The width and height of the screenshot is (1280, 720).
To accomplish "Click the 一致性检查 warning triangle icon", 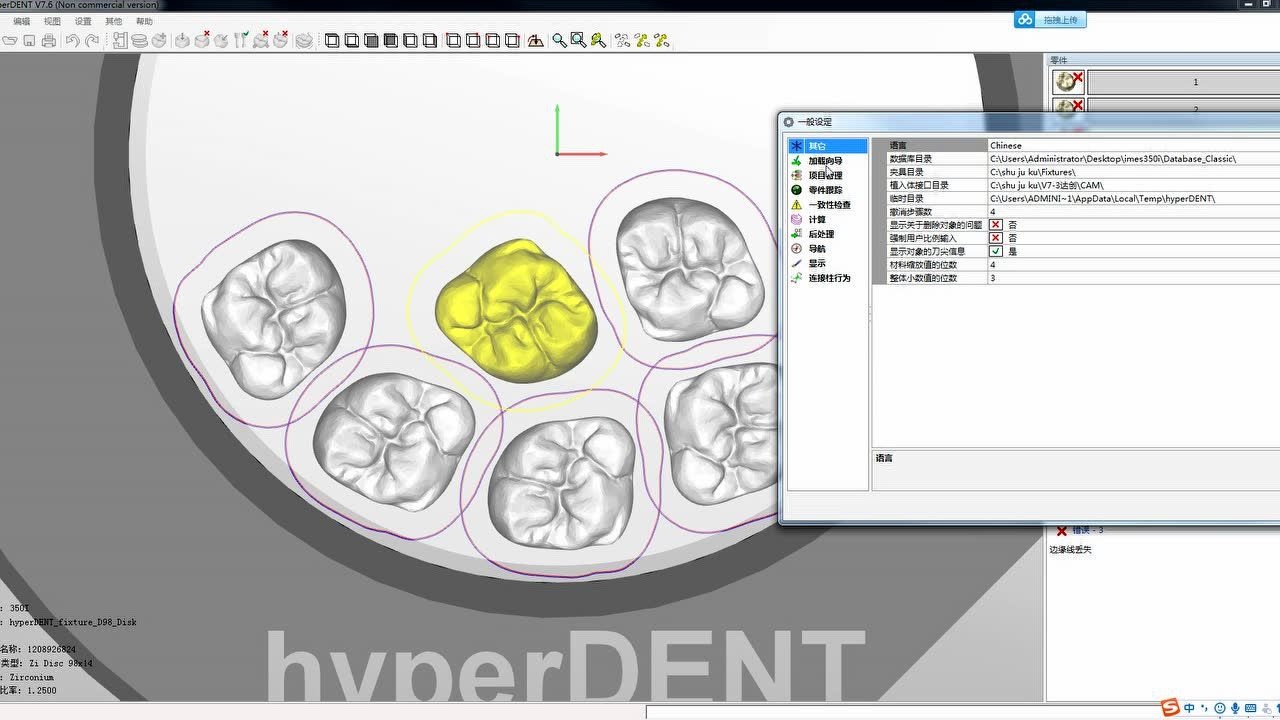I will tap(796, 204).
